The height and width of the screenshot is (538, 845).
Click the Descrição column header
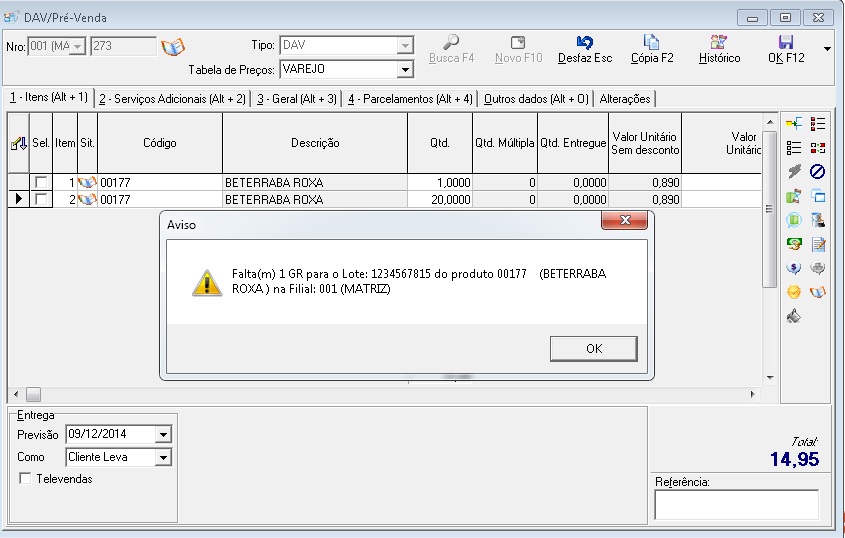pos(315,143)
